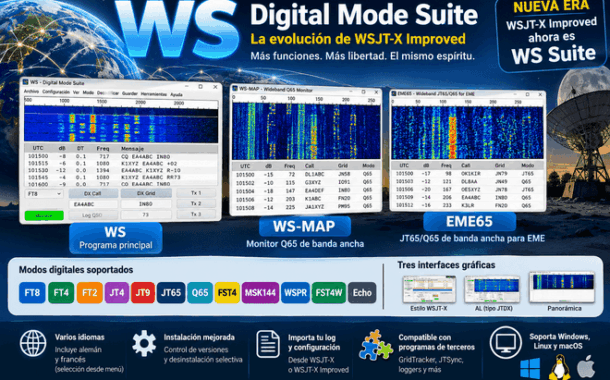Viewport: 610px width, 380px height.
Task: Select the AL (tipo JTDX) interface thumbnail
Action: pyautogui.click(x=492, y=290)
